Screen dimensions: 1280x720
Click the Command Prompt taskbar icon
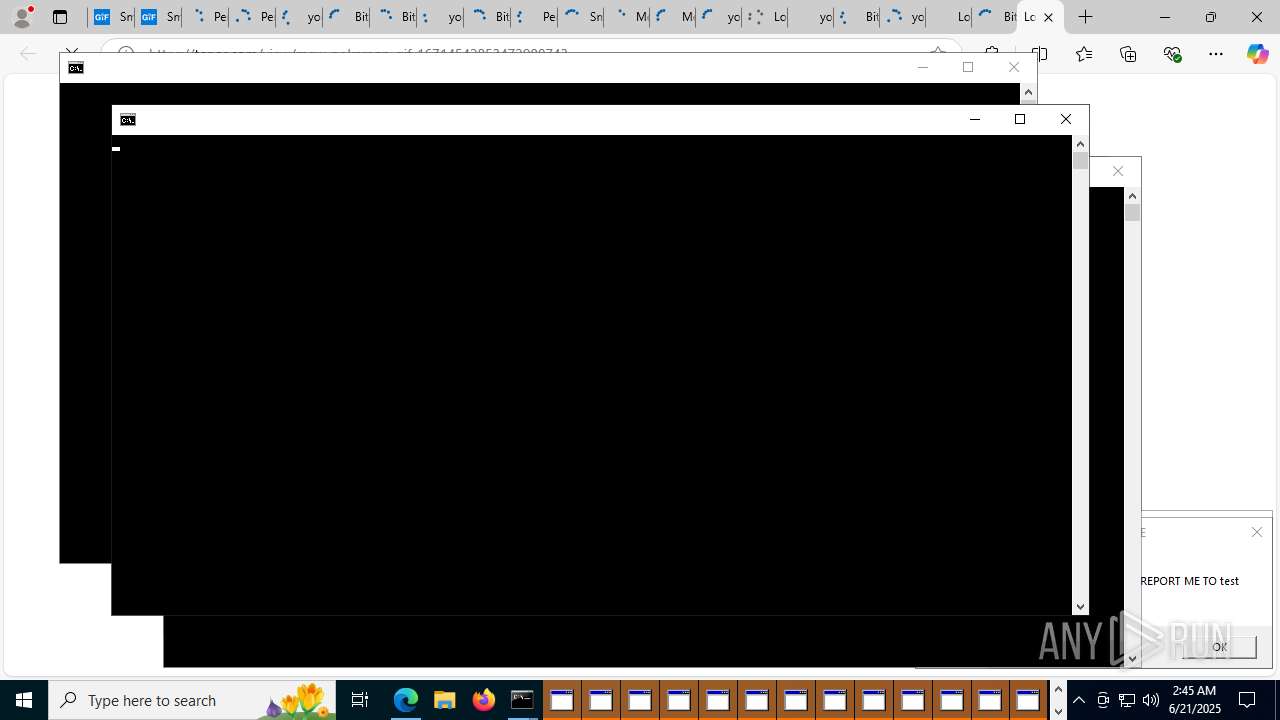coord(522,700)
